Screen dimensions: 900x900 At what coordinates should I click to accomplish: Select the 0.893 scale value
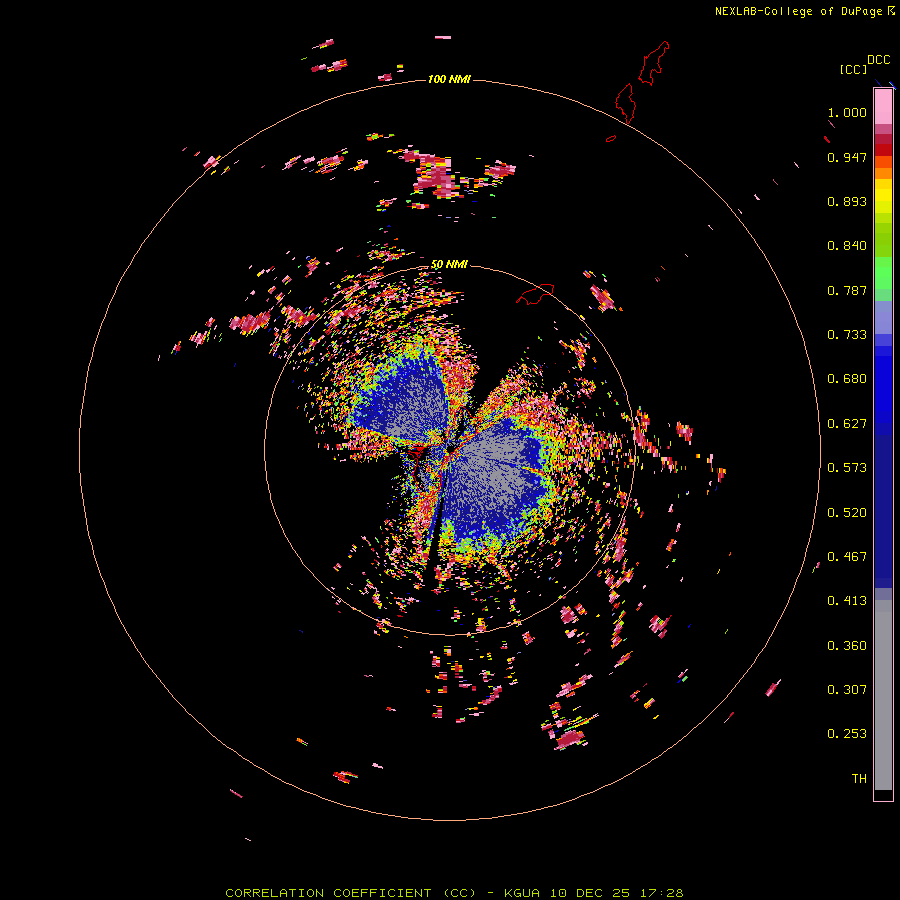[847, 201]
